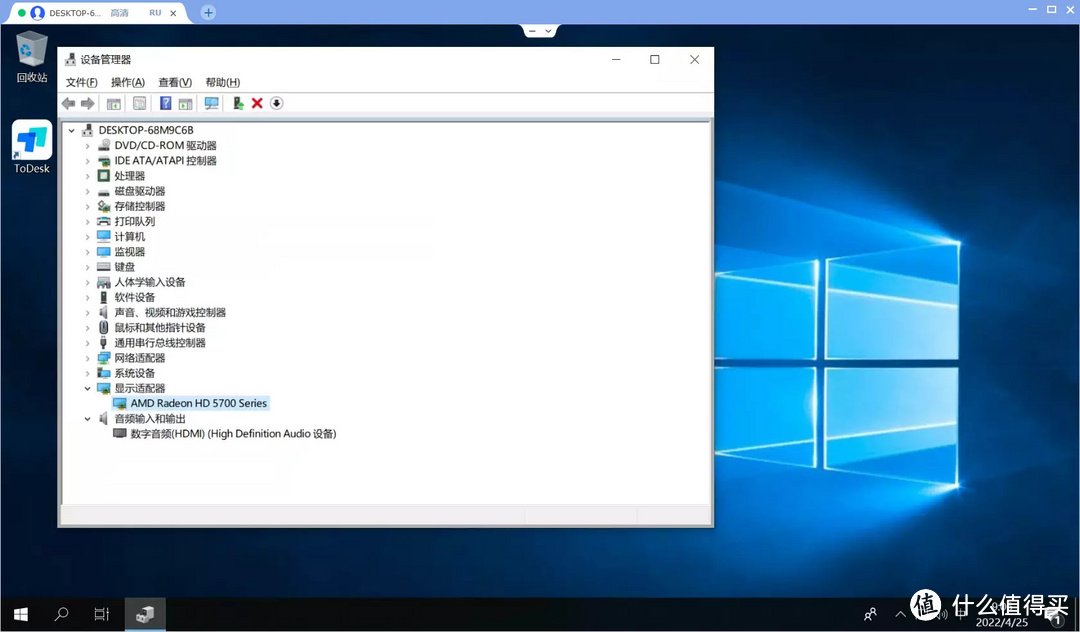Minimize the Device Manager window
The width and height of the screenshot is (1080, 632).
(x=616, y=60)
